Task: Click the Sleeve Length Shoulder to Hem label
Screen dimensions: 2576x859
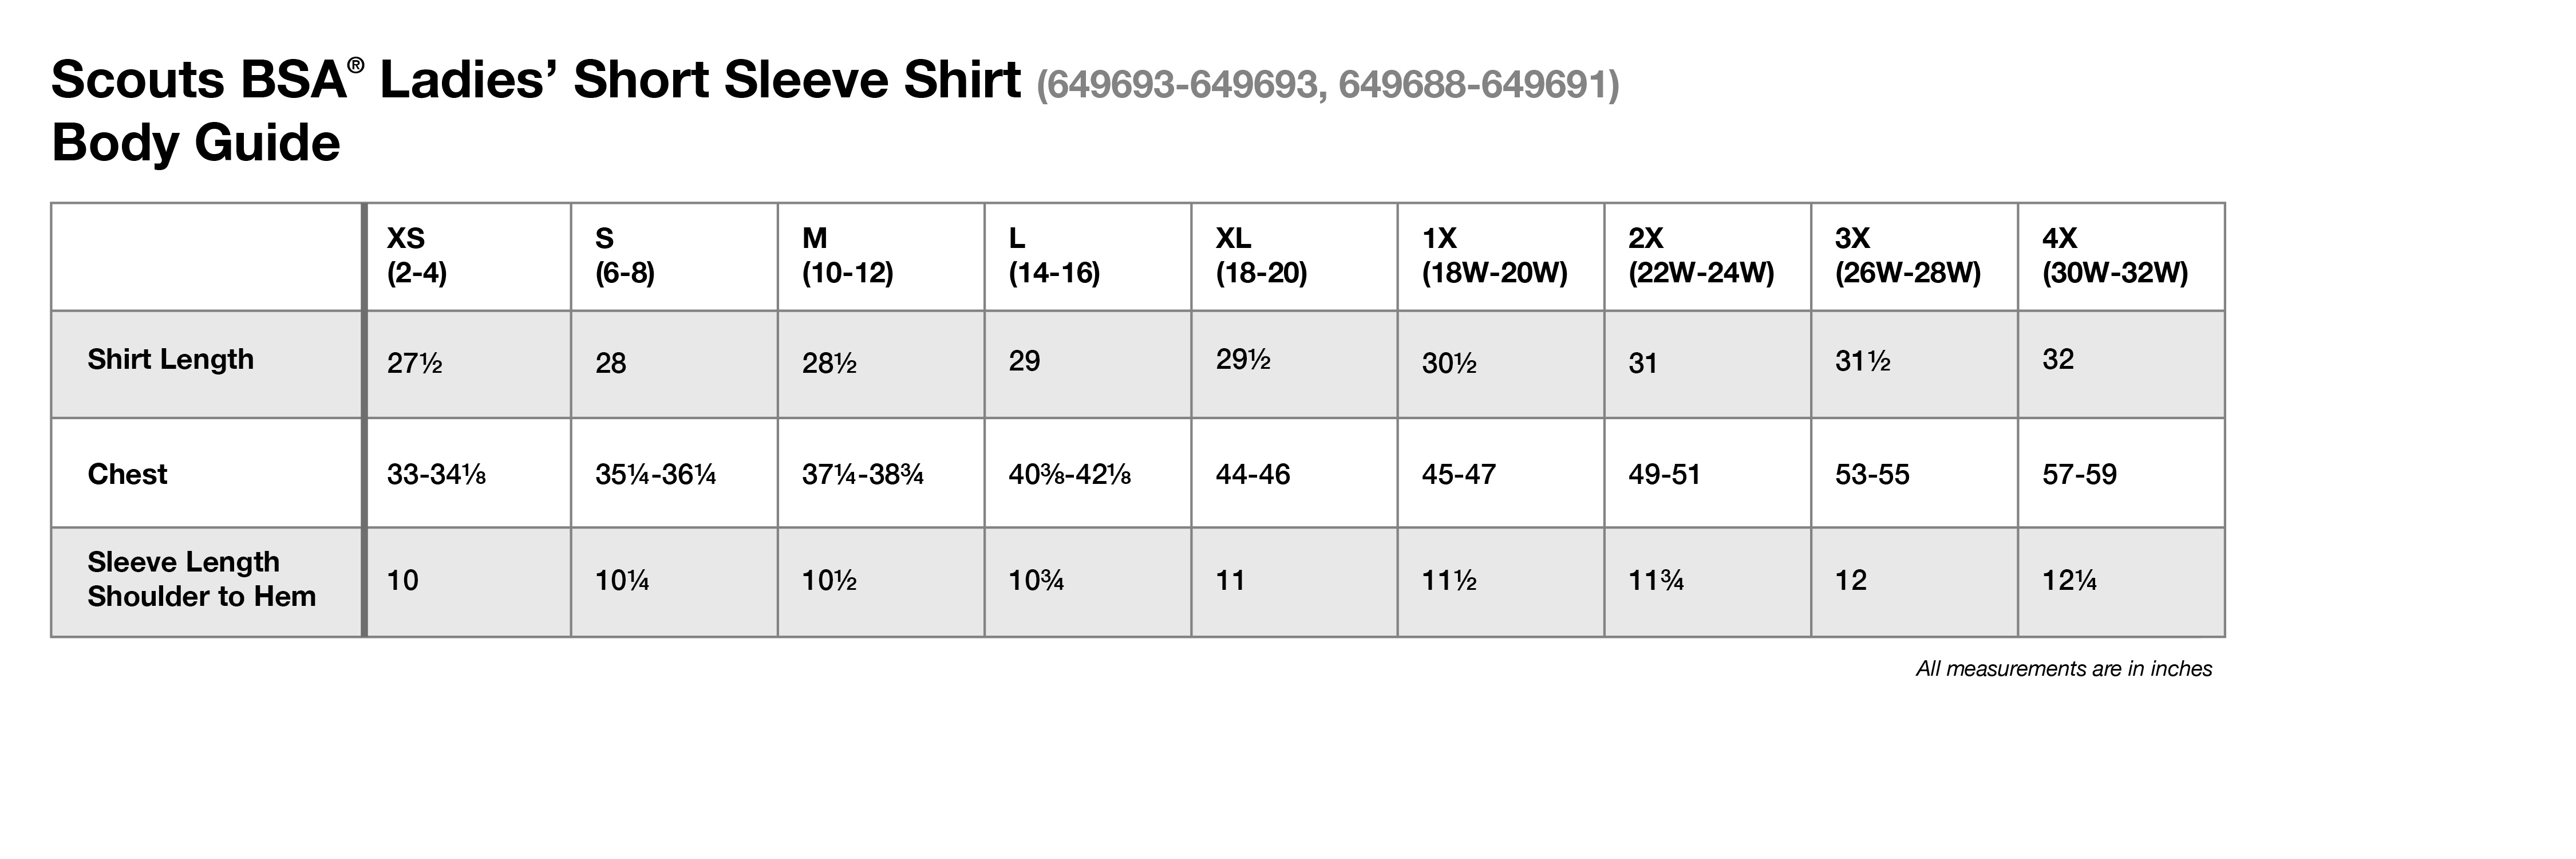Action: coord(201,579)
